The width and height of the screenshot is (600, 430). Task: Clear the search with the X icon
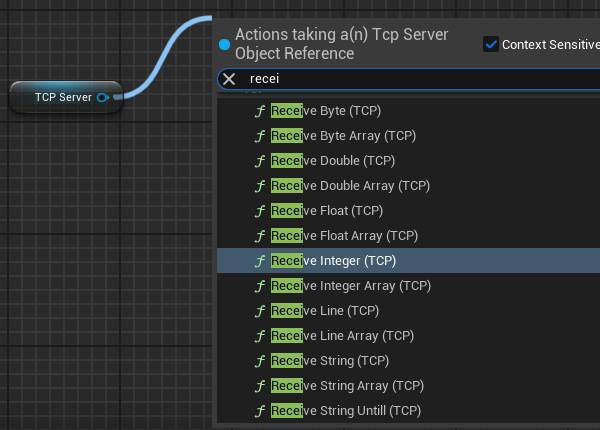tap(229, 79)
